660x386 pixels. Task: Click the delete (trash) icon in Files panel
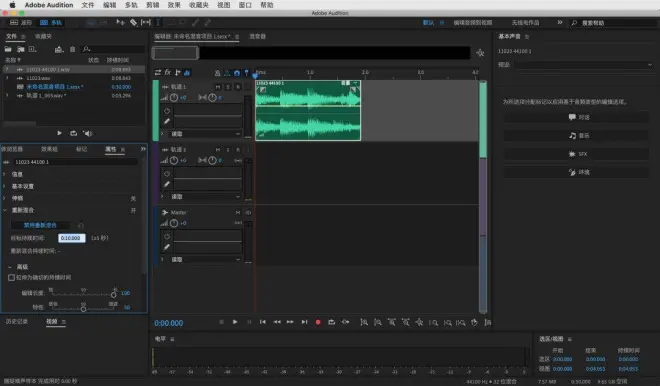(72, 49)
